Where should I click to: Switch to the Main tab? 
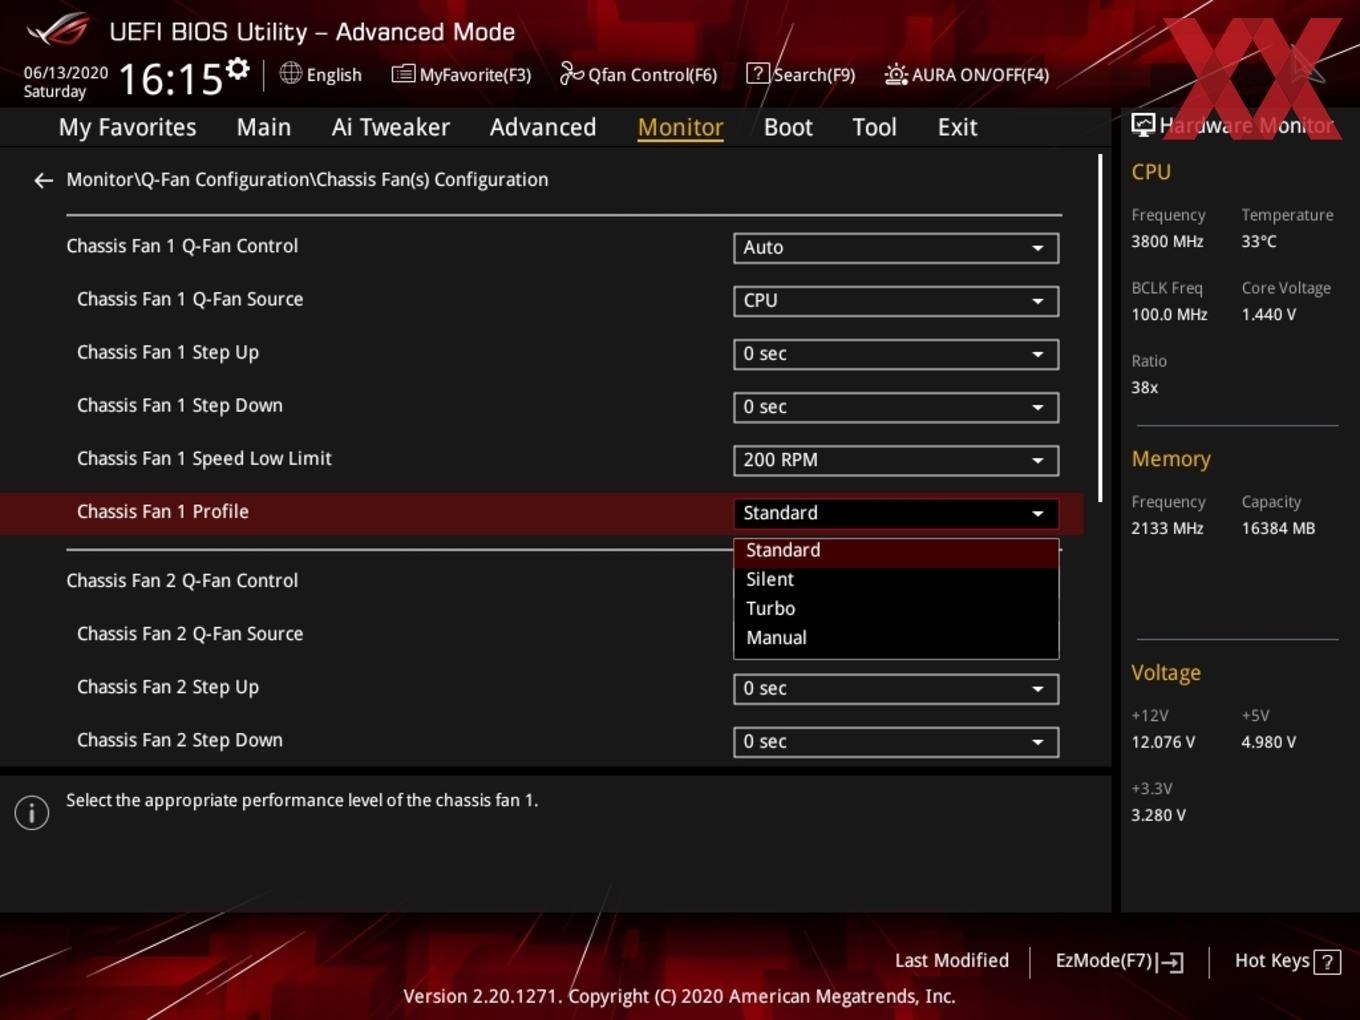coord(264,127)
